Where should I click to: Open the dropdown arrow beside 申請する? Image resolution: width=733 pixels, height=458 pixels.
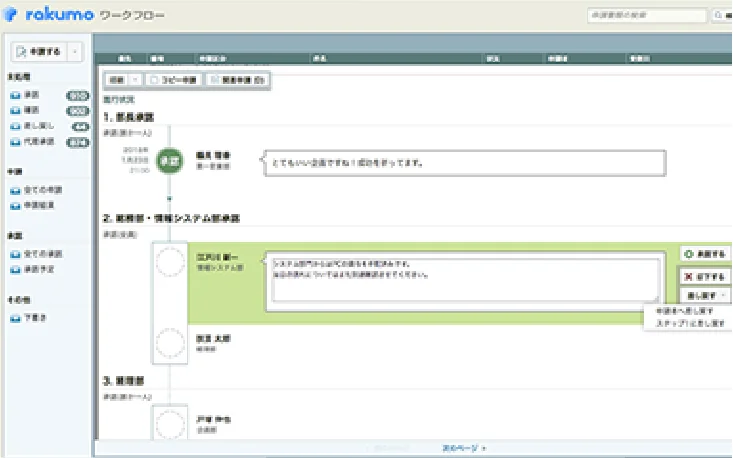[x=75, y=52]
